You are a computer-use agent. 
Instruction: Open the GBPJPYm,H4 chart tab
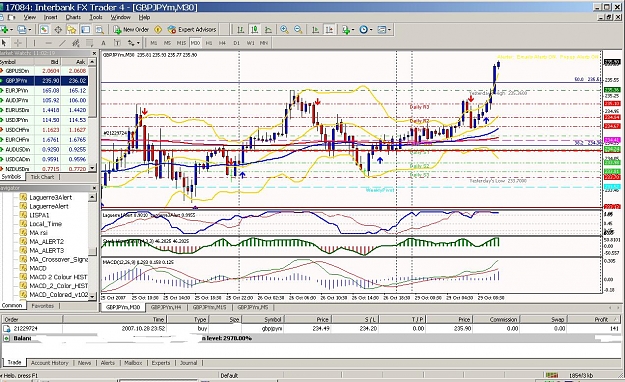(x=166, y=307)
